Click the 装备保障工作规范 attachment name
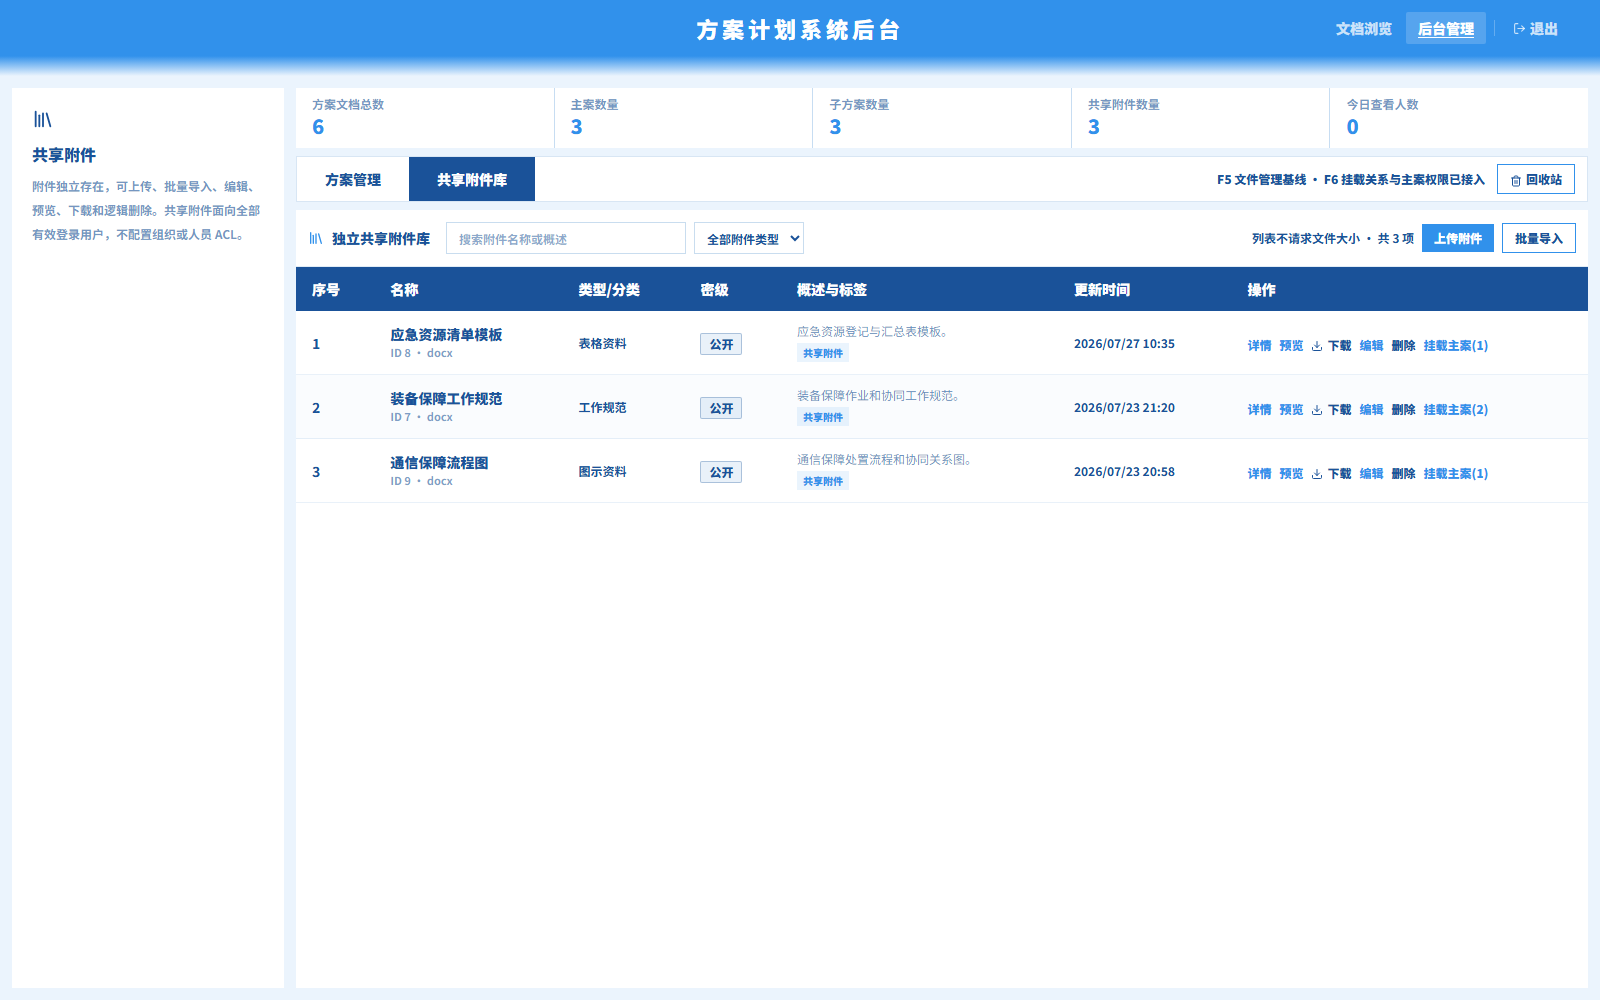The width and height of the screenshot is (1600, 1000). pyautogui.click(x=446, y=399)
